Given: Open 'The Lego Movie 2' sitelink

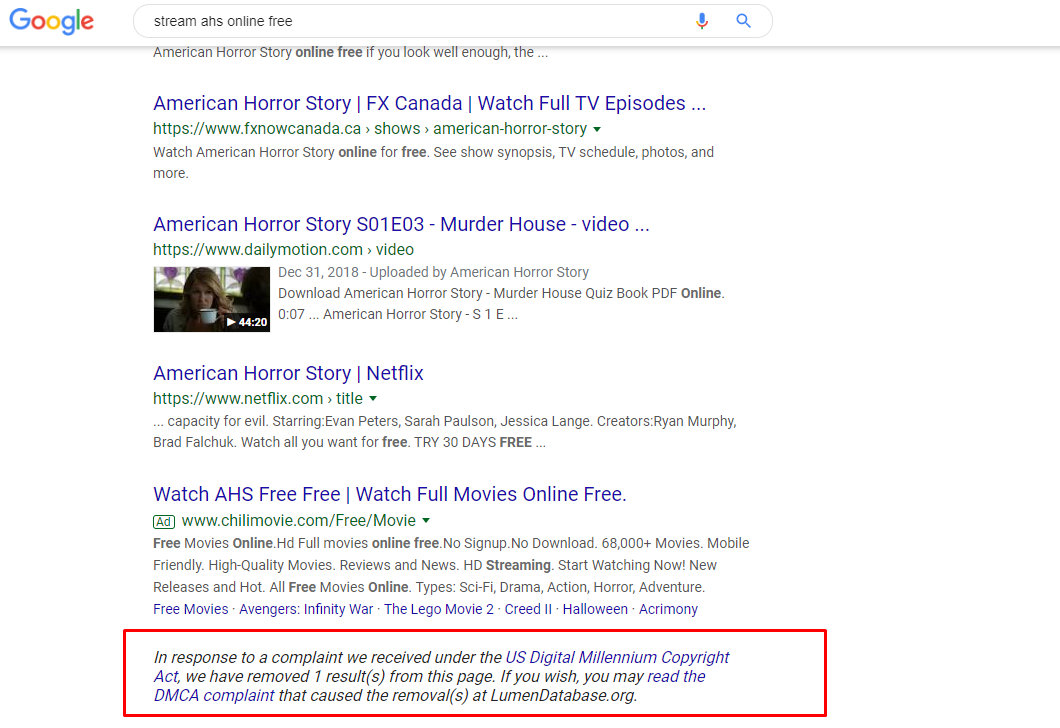Looking at the screenshot, I should tap(439, 609).
